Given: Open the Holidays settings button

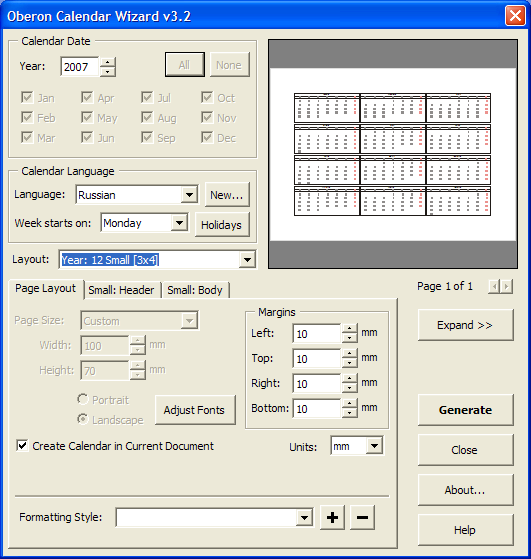Looking at the screenshot, I should (222, 225).
